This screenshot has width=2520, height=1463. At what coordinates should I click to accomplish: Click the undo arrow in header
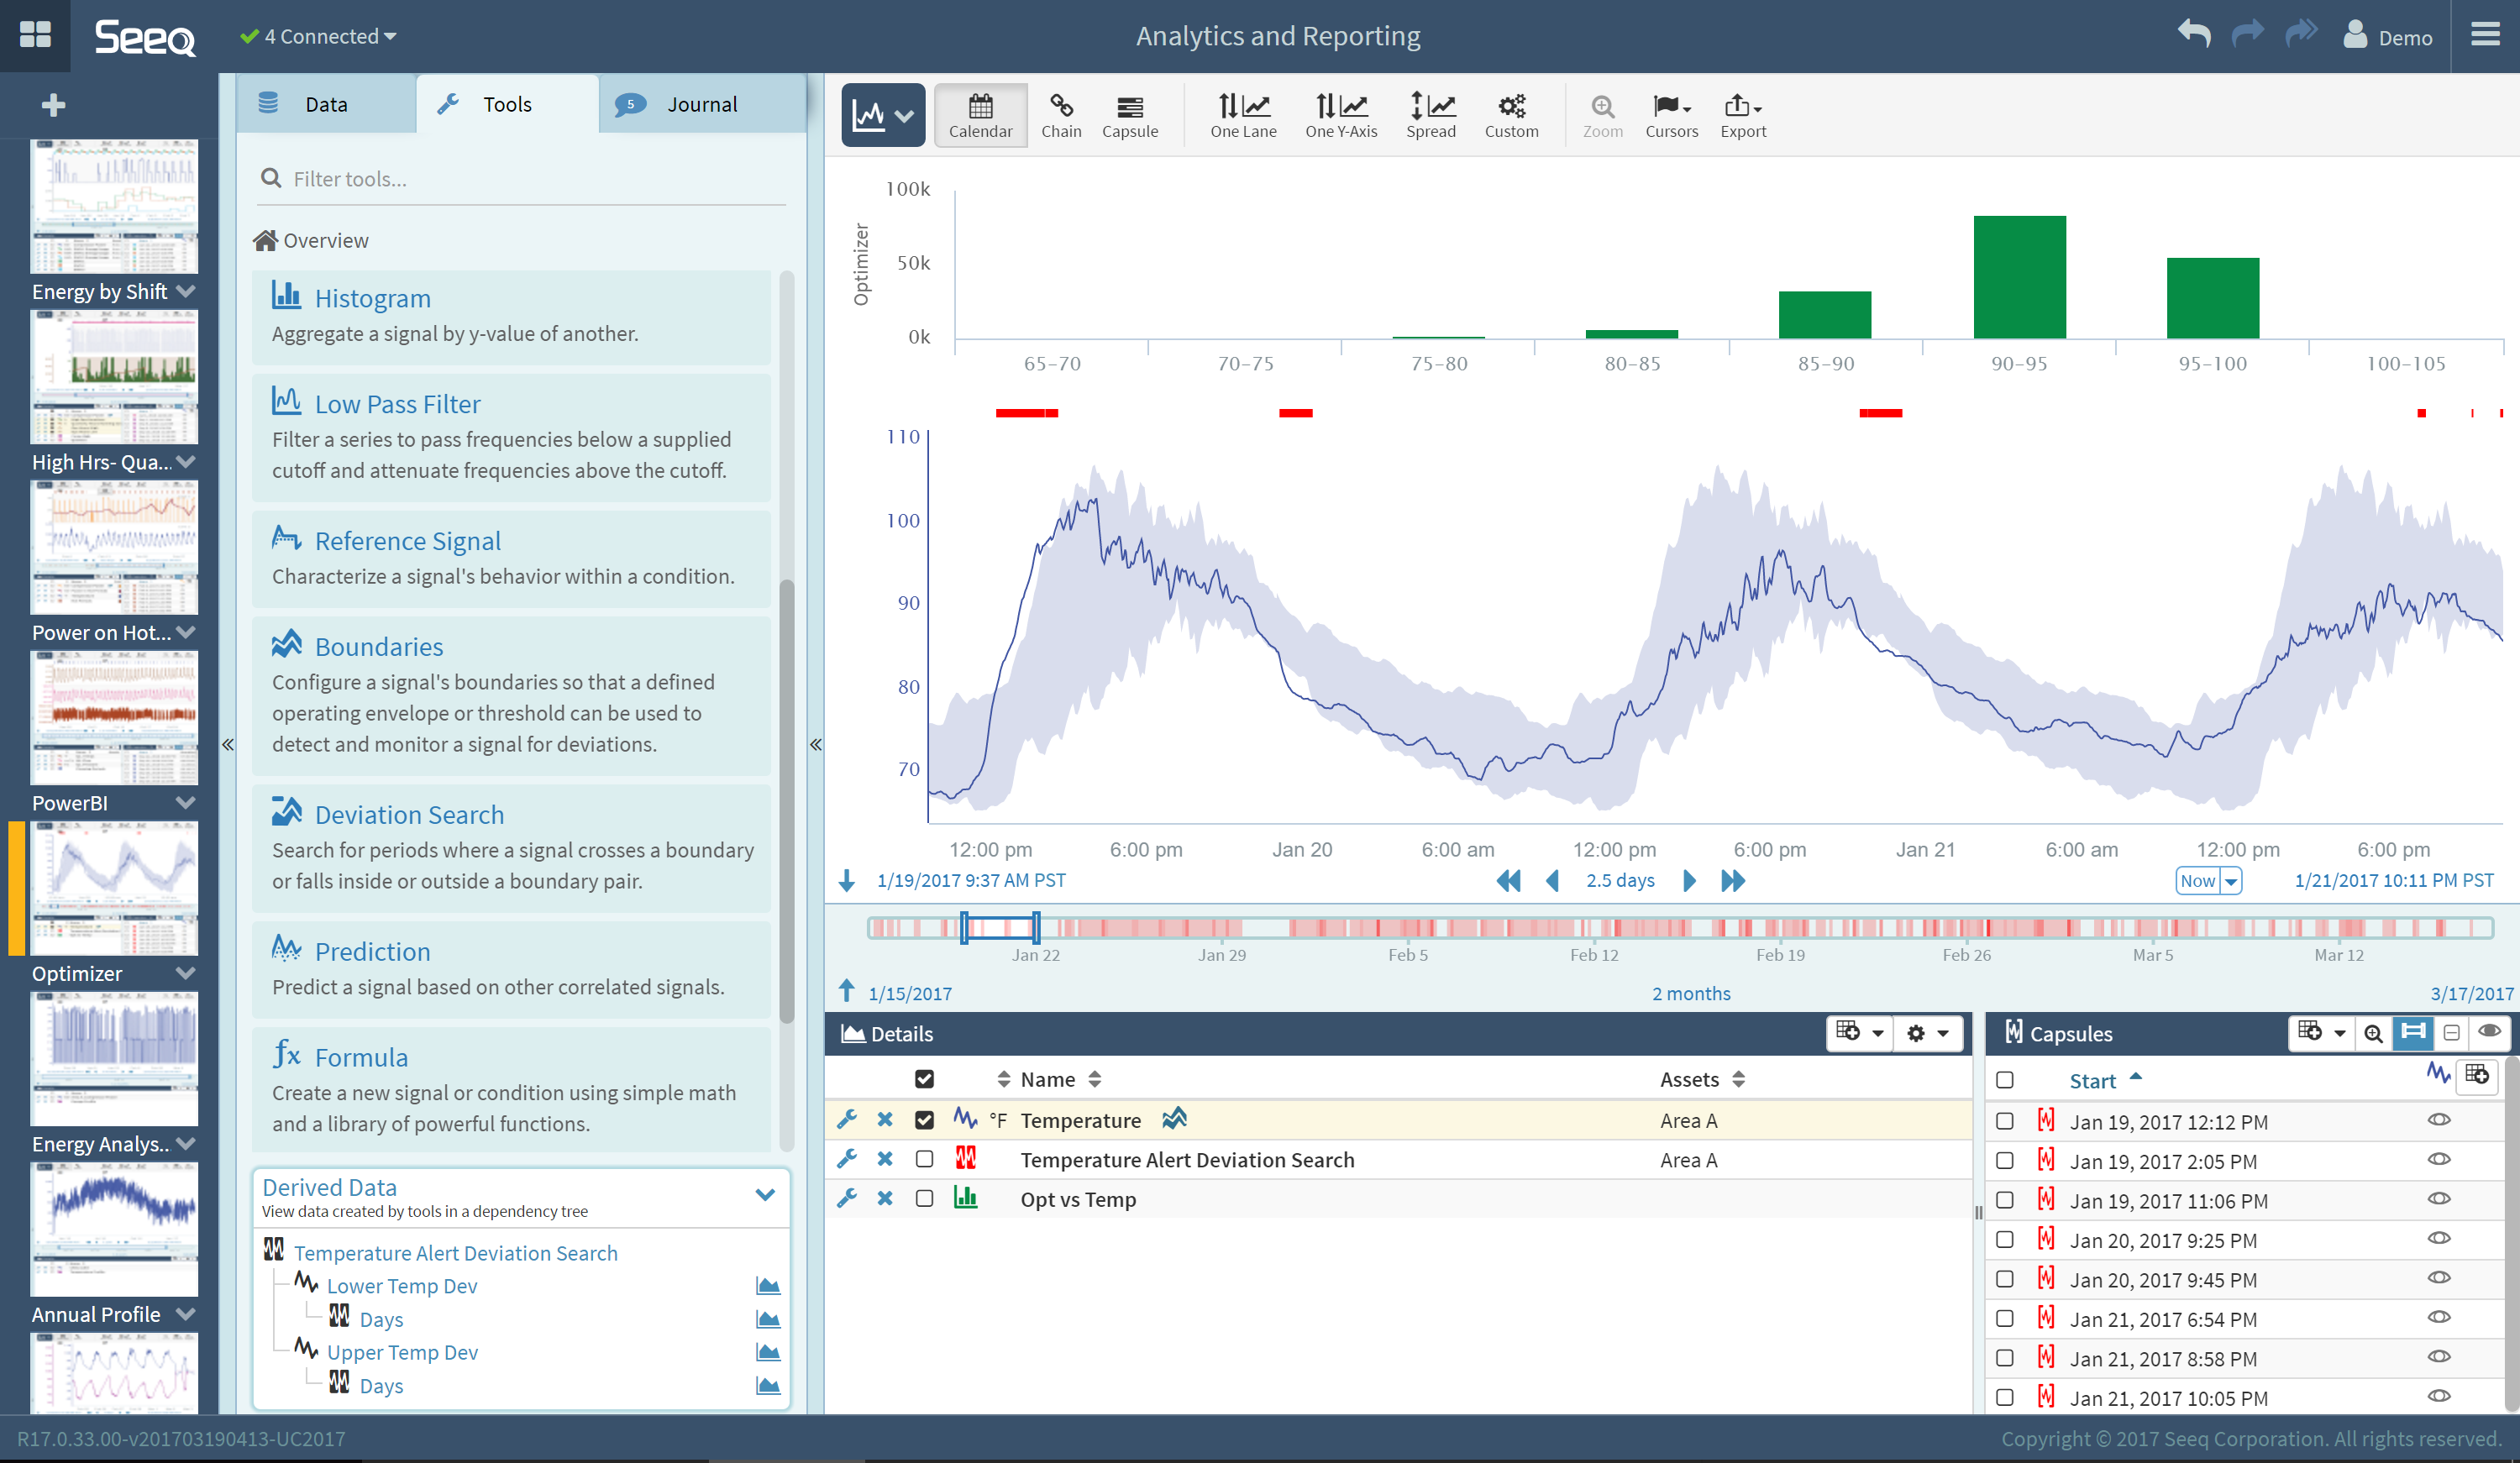(2194, 34)
